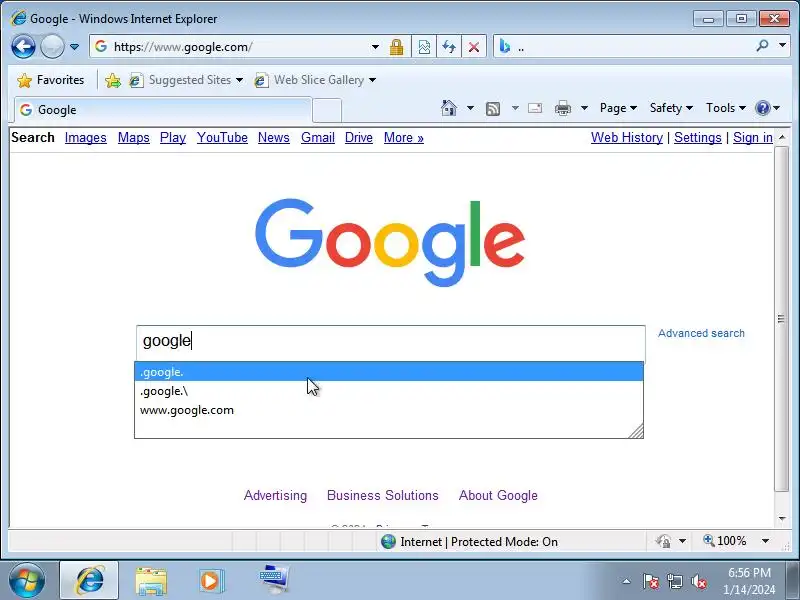The image size is (800, 600).
Task: Click the address bar URL field
Action: click(235, 47)
